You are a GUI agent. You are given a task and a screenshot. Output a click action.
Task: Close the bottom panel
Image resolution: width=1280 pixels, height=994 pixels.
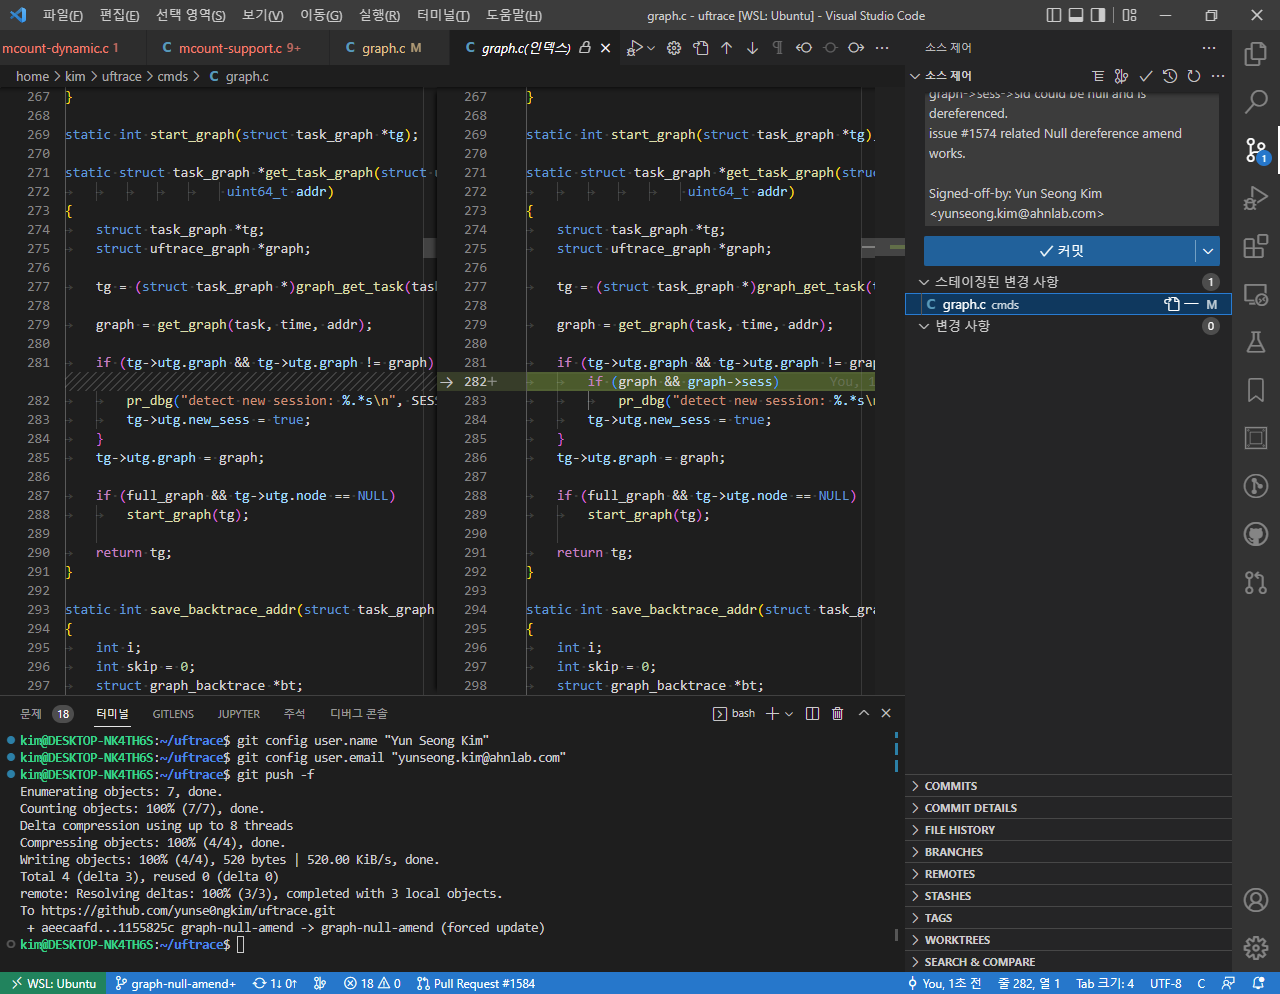(886, 713)
